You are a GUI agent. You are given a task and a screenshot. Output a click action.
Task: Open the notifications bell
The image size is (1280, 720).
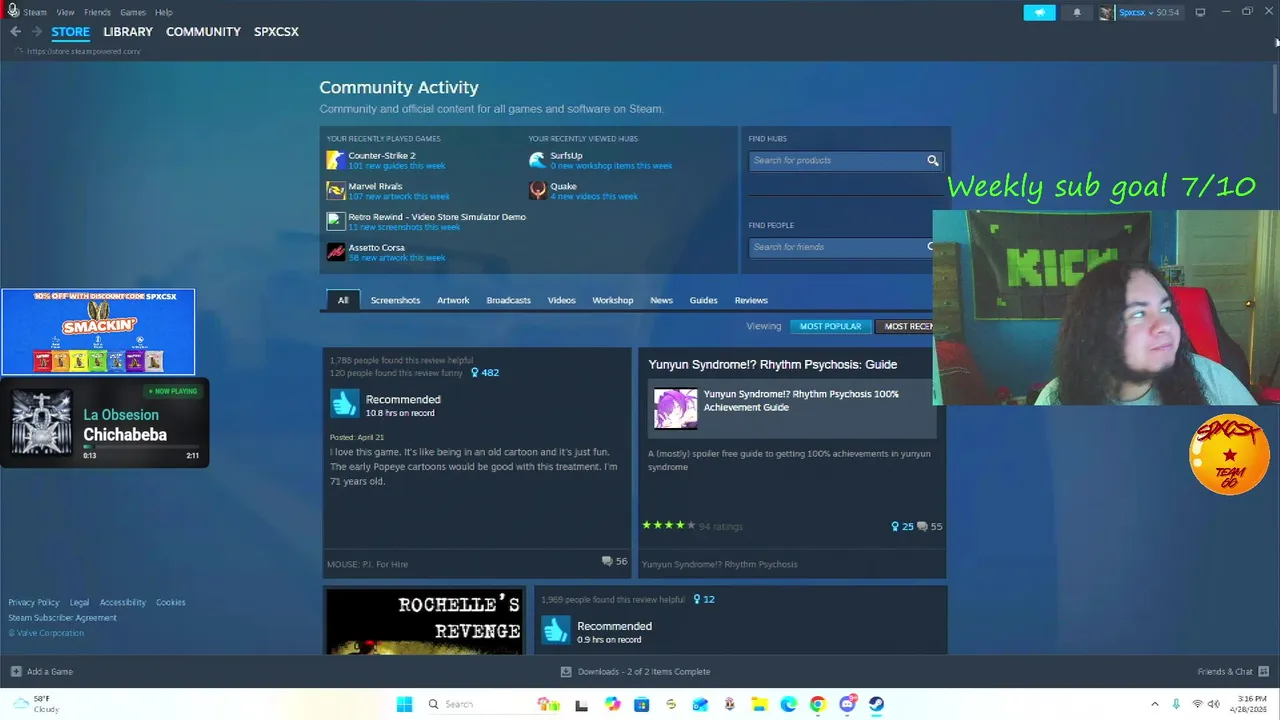[1077, 12]
